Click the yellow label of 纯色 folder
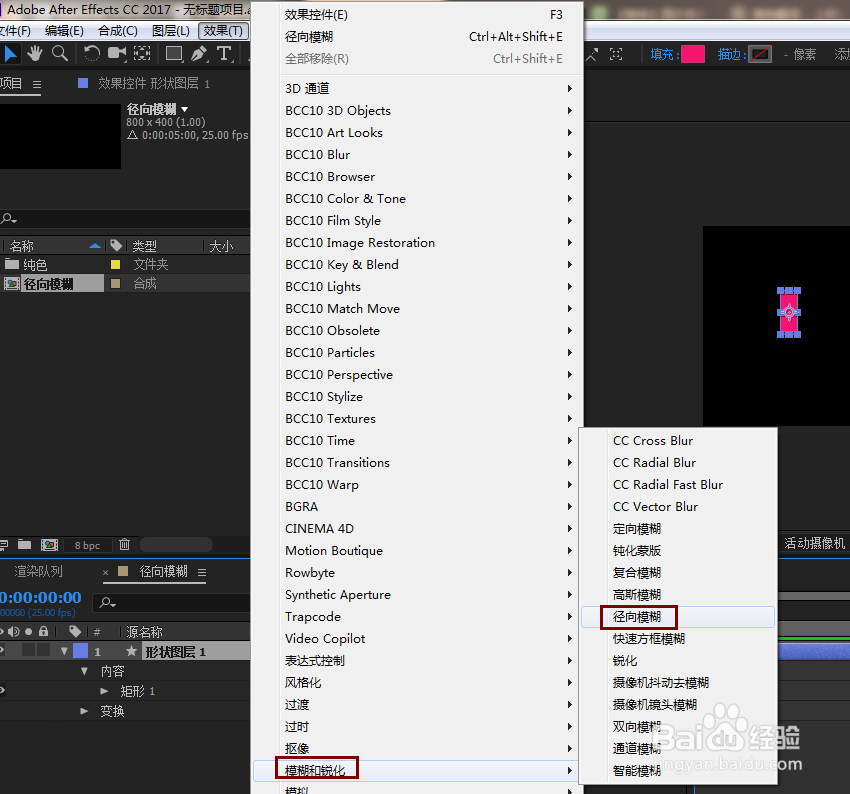Viewport: 850px width, 794px height. (115, 264)
